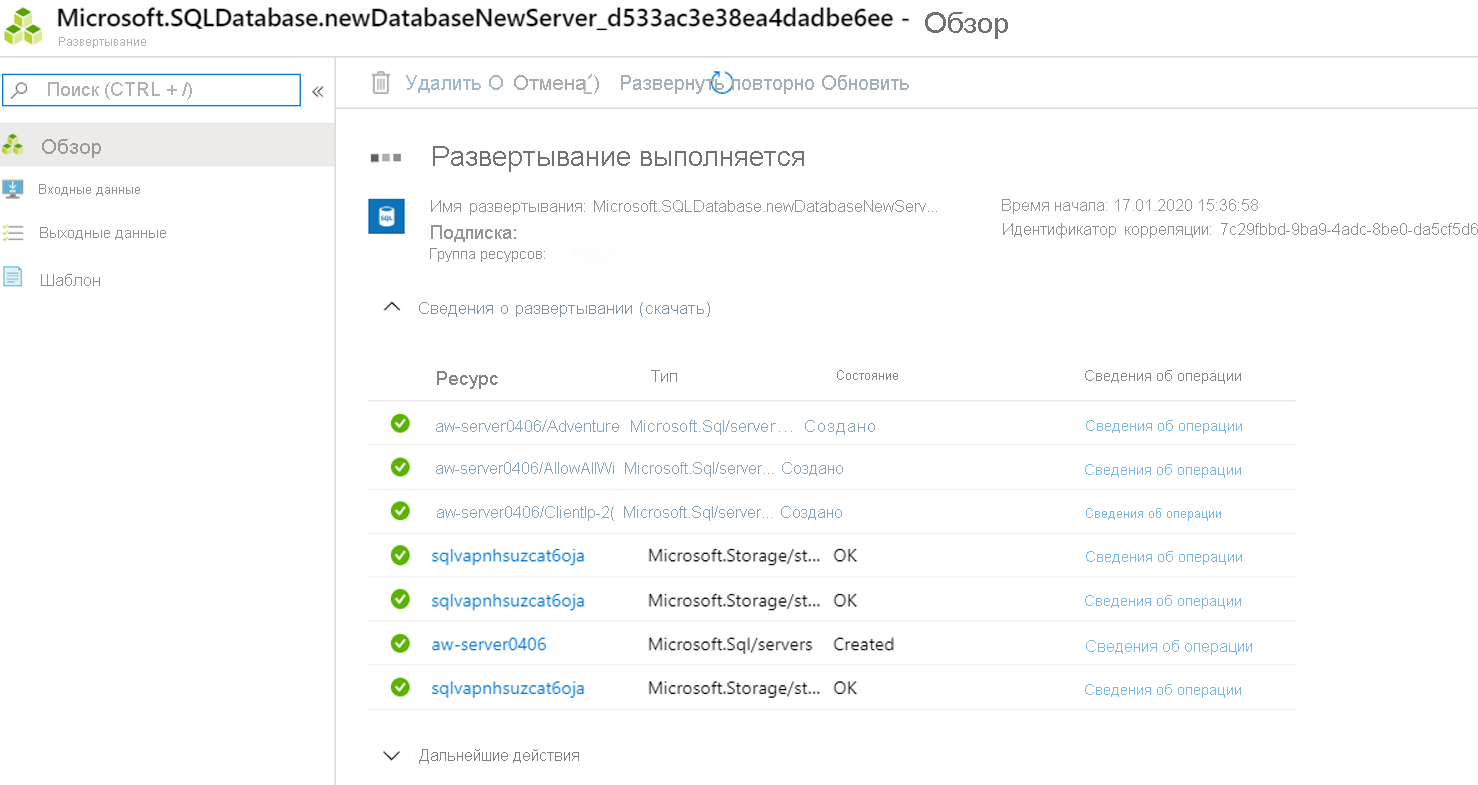Click the Выходные данные list icon
1478x785 pixels.
click(x=13, y=233)
